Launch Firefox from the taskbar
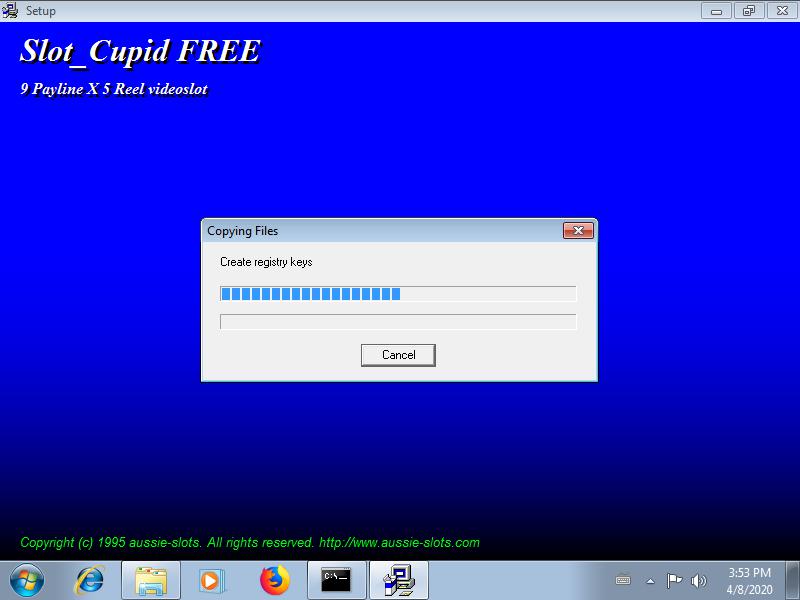The width and height of the screenshot is (800, 600). point(274,581)
